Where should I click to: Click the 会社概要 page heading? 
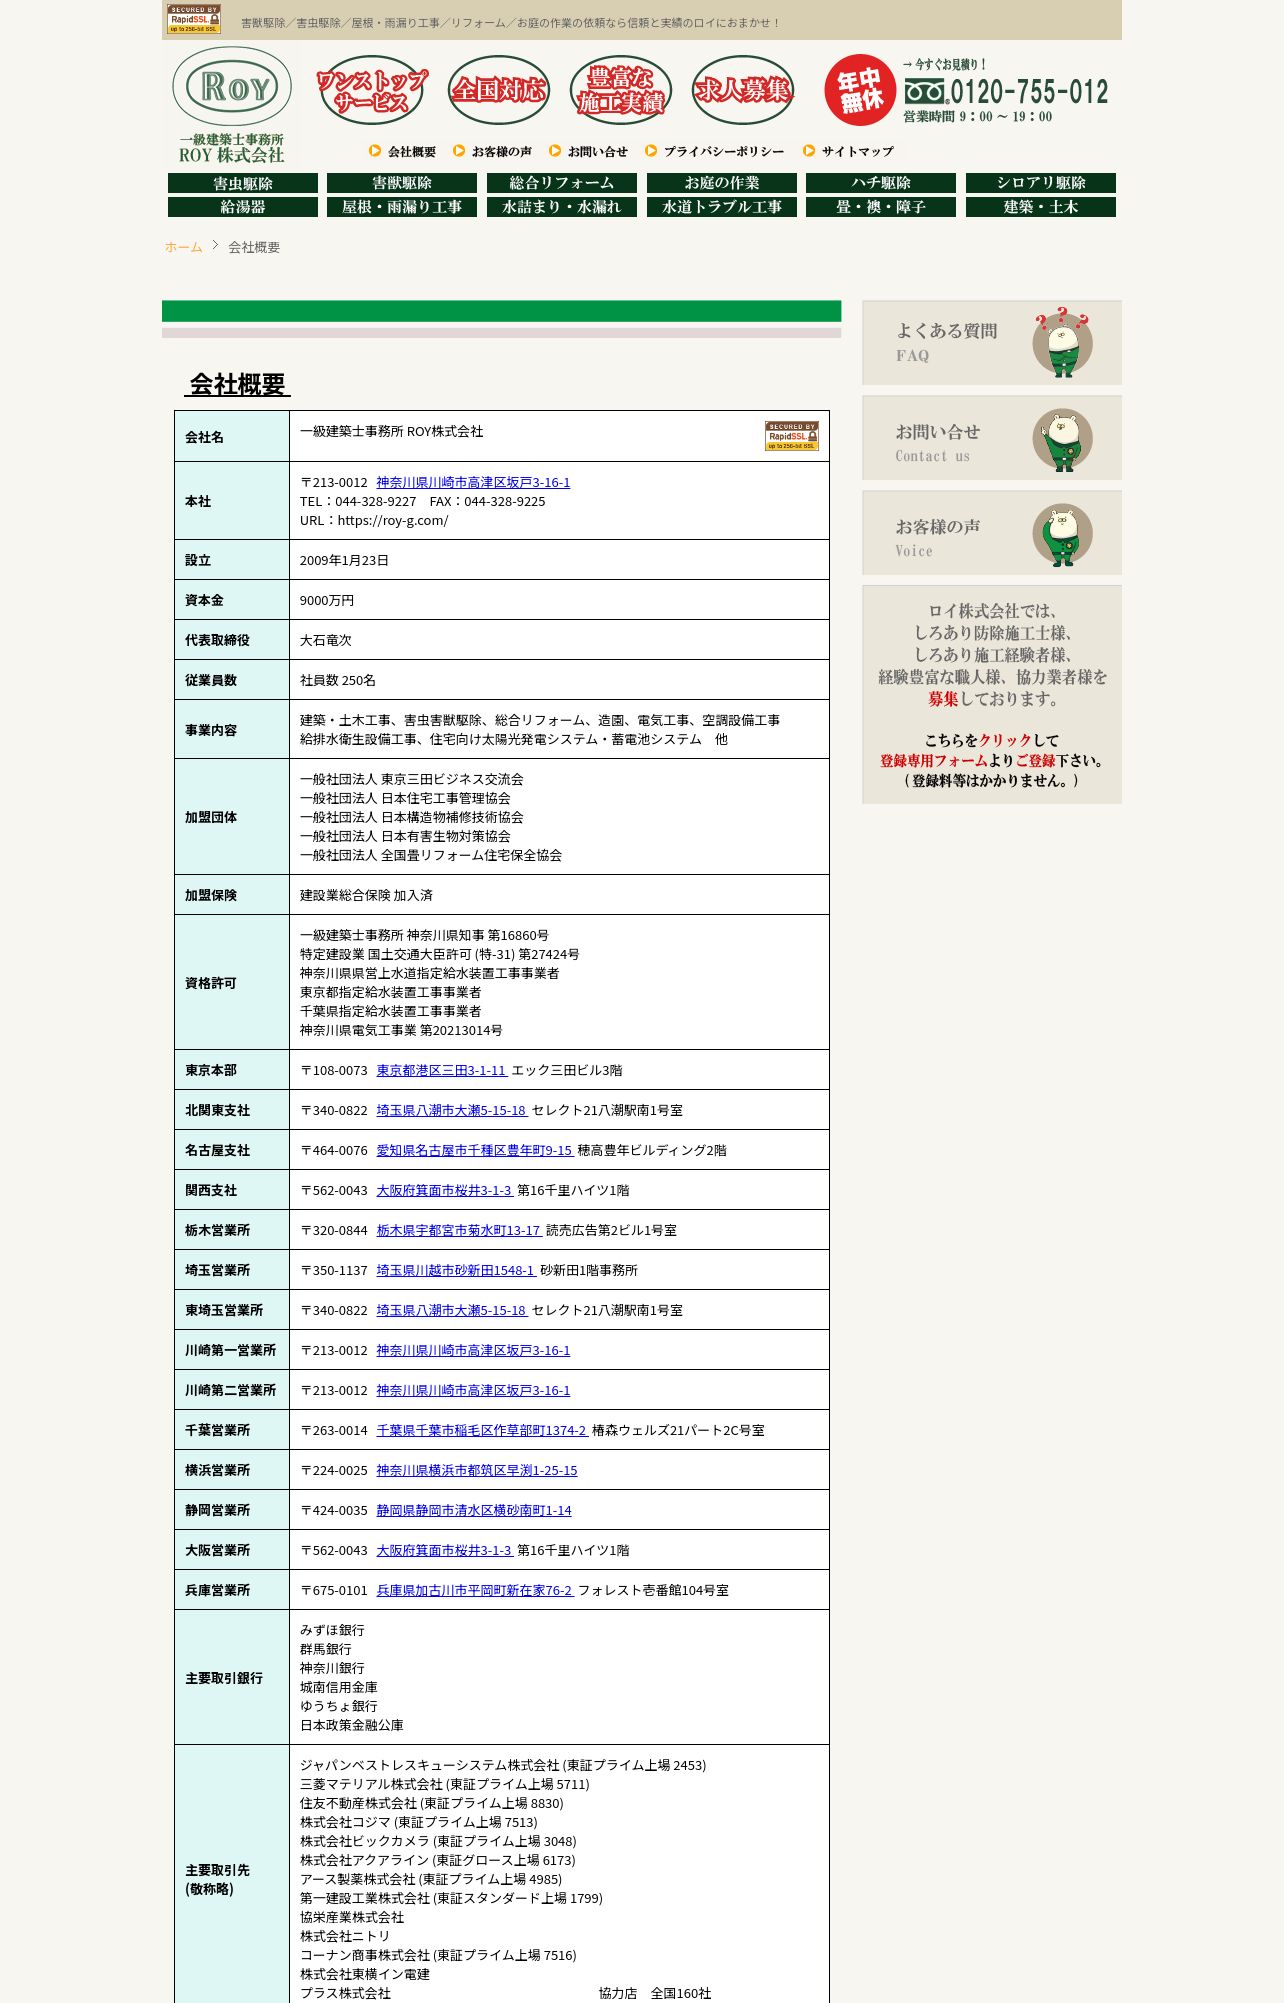click(238, 384)
